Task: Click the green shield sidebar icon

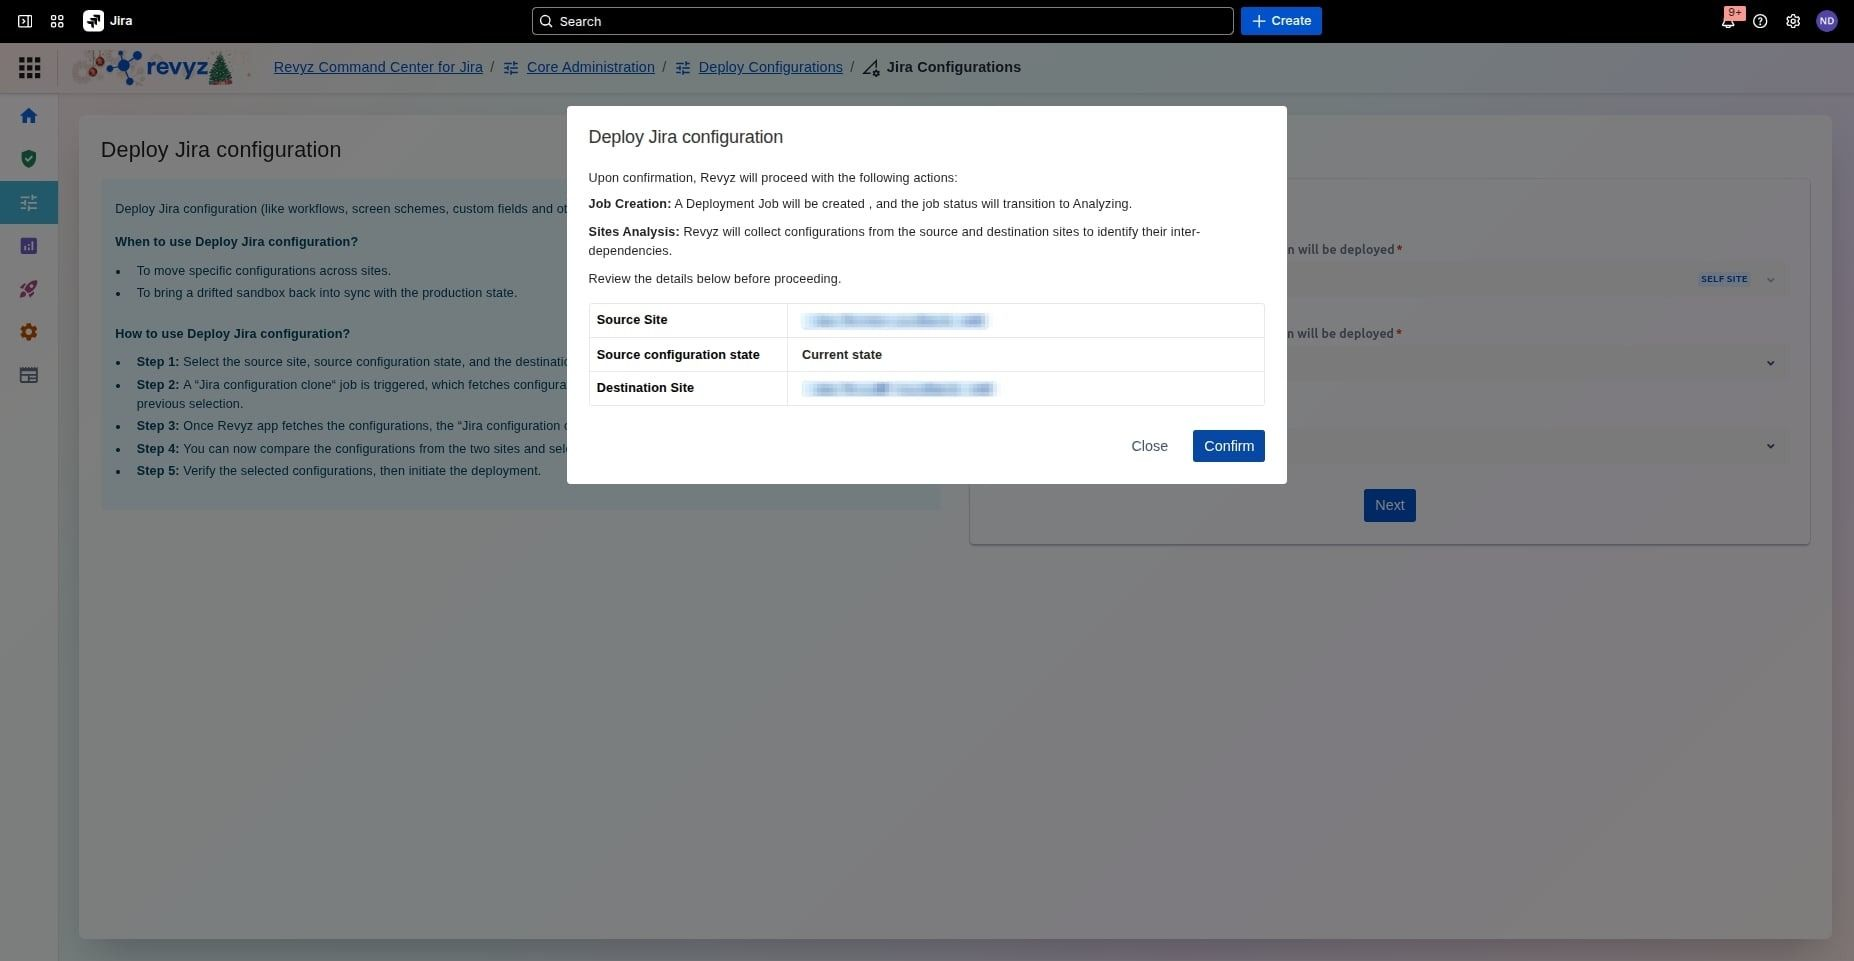Action: click(x=29, y=159)
